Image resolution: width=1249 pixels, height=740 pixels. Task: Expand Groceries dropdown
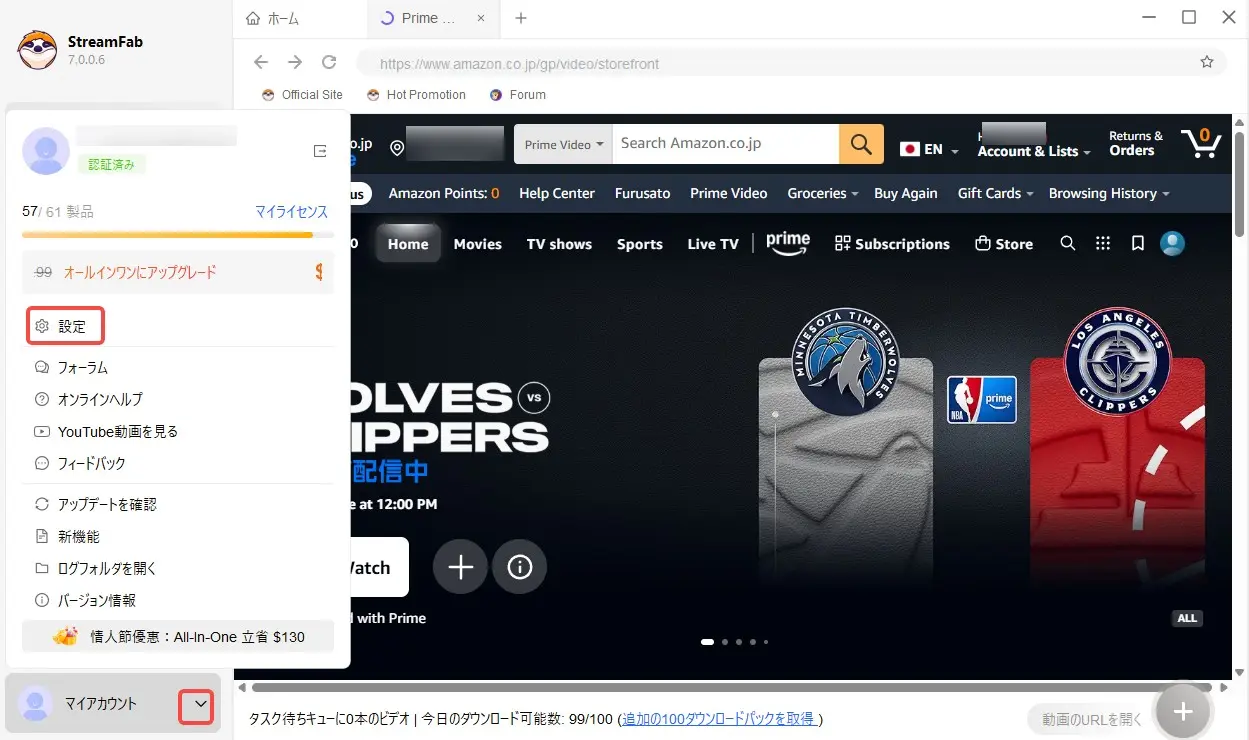[x=823, y=193]
